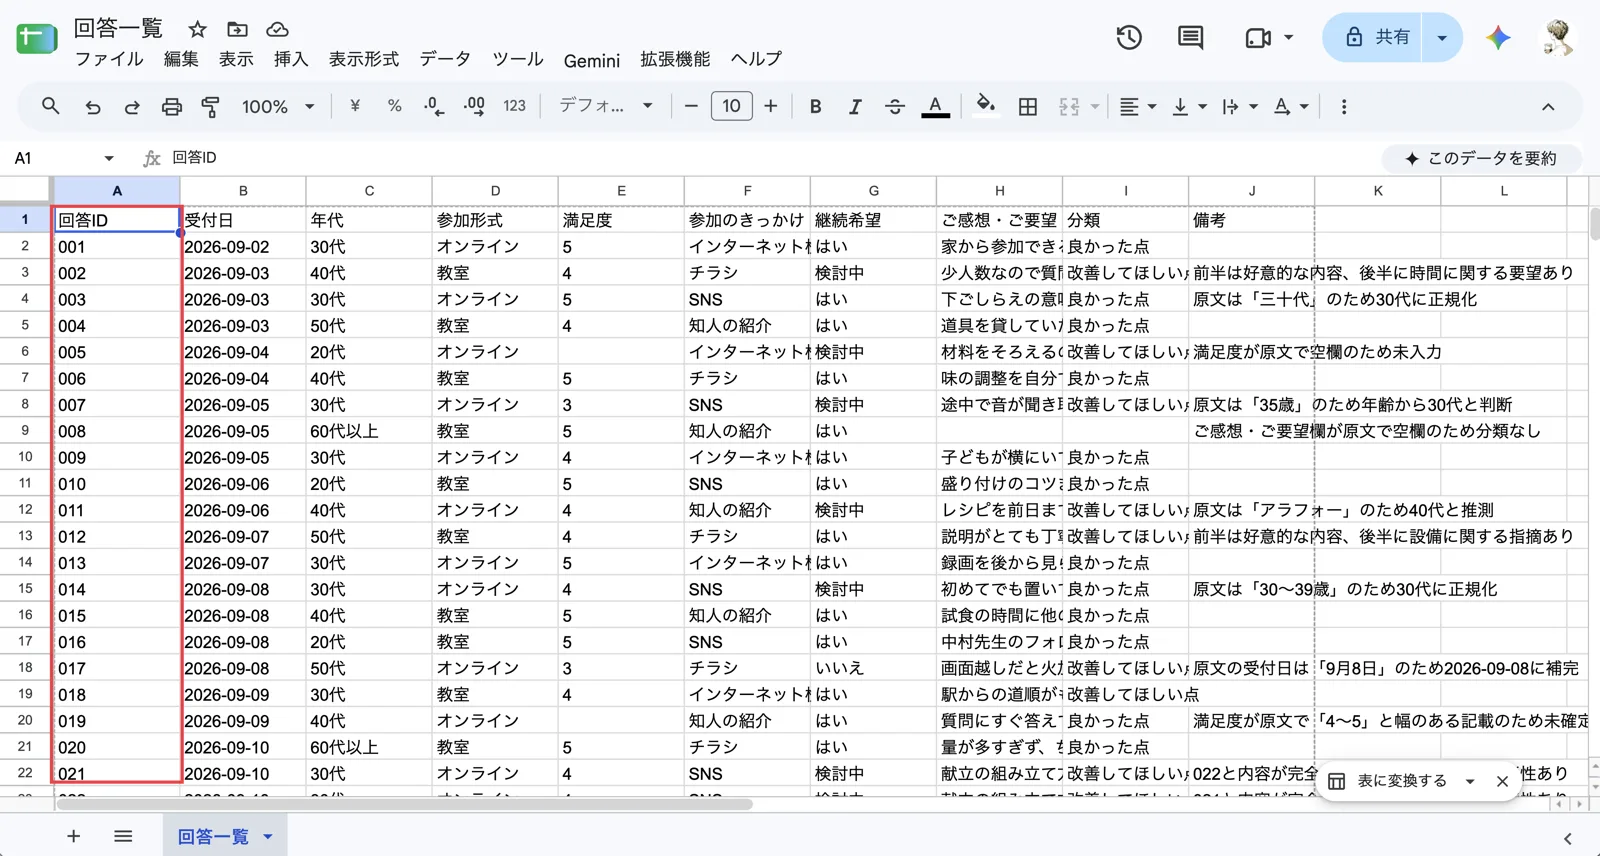Open the font family dropdown
This screenshot has height=856, width=1600.
point(606,106)
